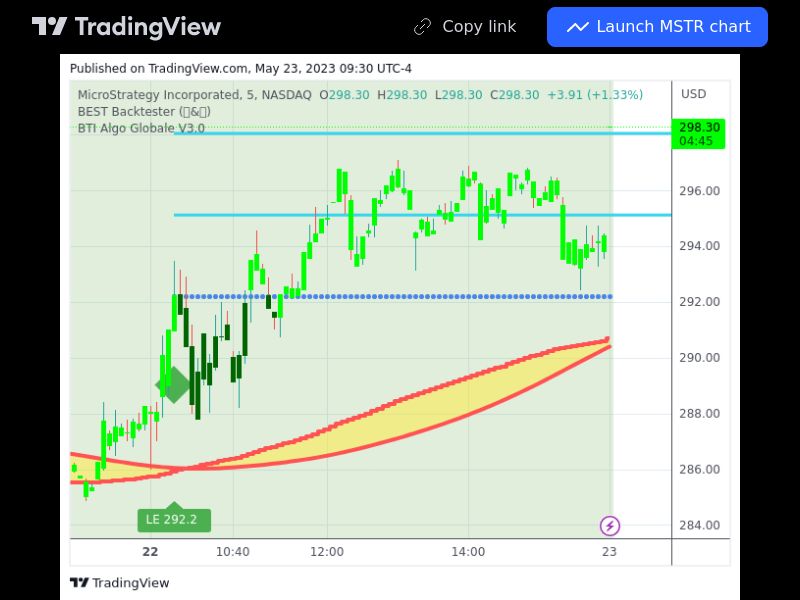Click the published date text line
Screen dimensions: 800x600
(x=241, y=69)
